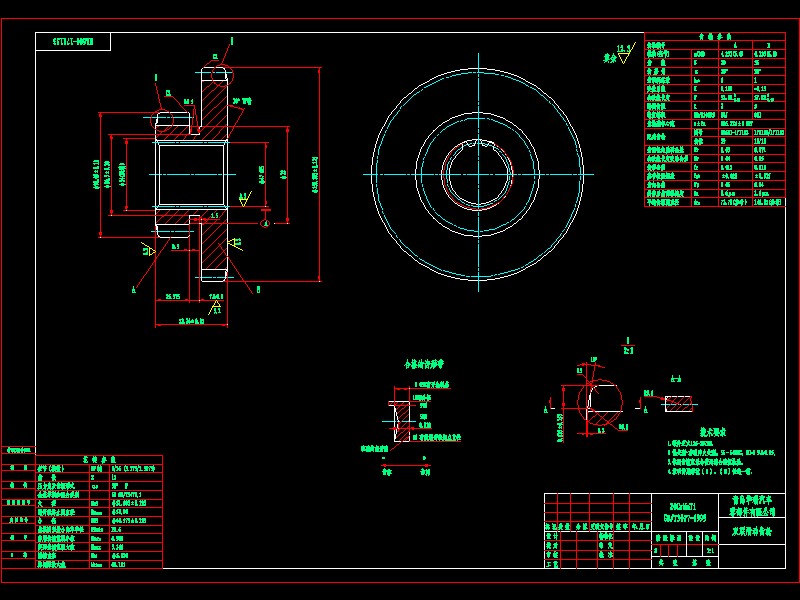Click the drawing number box at top-left
The height and width of the screenshot is (600, 800).
tap(73, 41)
